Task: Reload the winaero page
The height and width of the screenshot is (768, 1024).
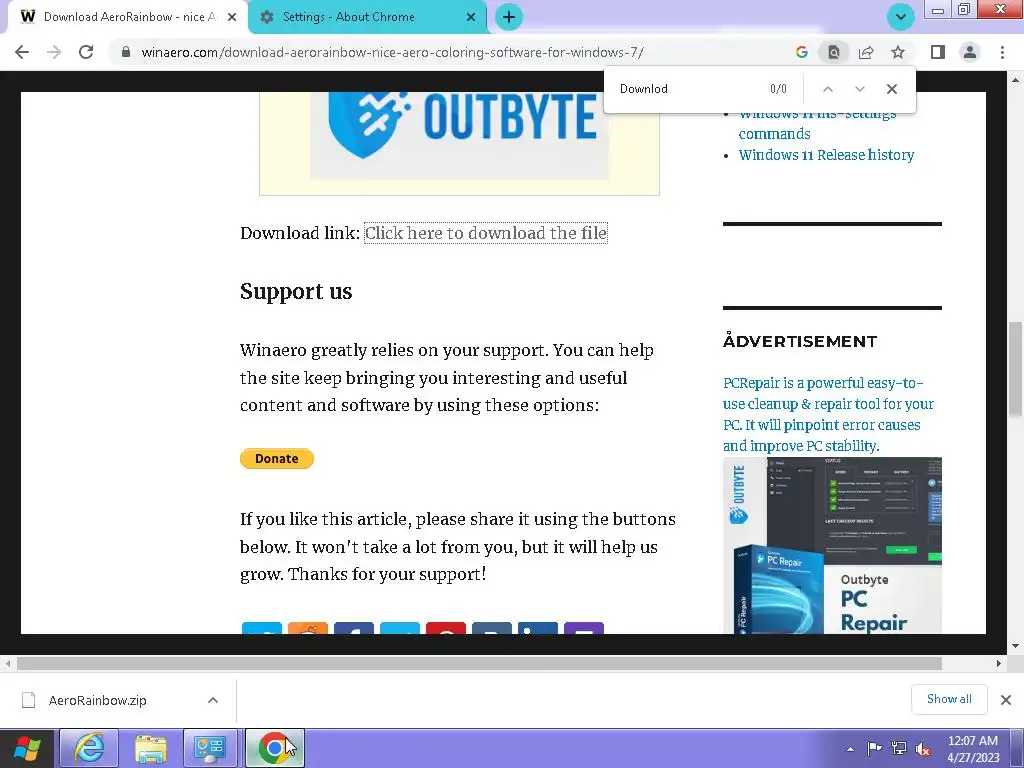Action: tap(86, 52)
